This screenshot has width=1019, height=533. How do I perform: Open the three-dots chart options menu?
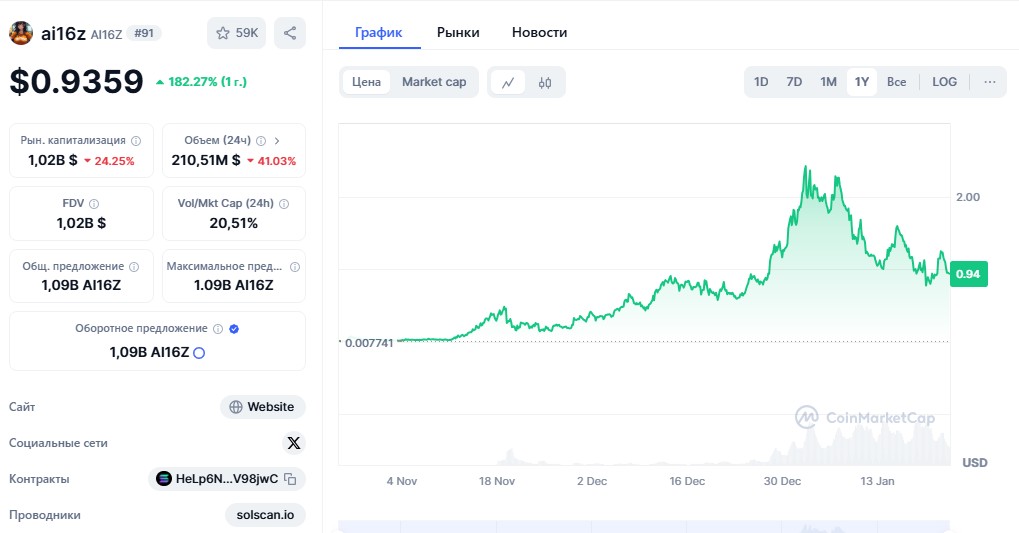(989, 82)
